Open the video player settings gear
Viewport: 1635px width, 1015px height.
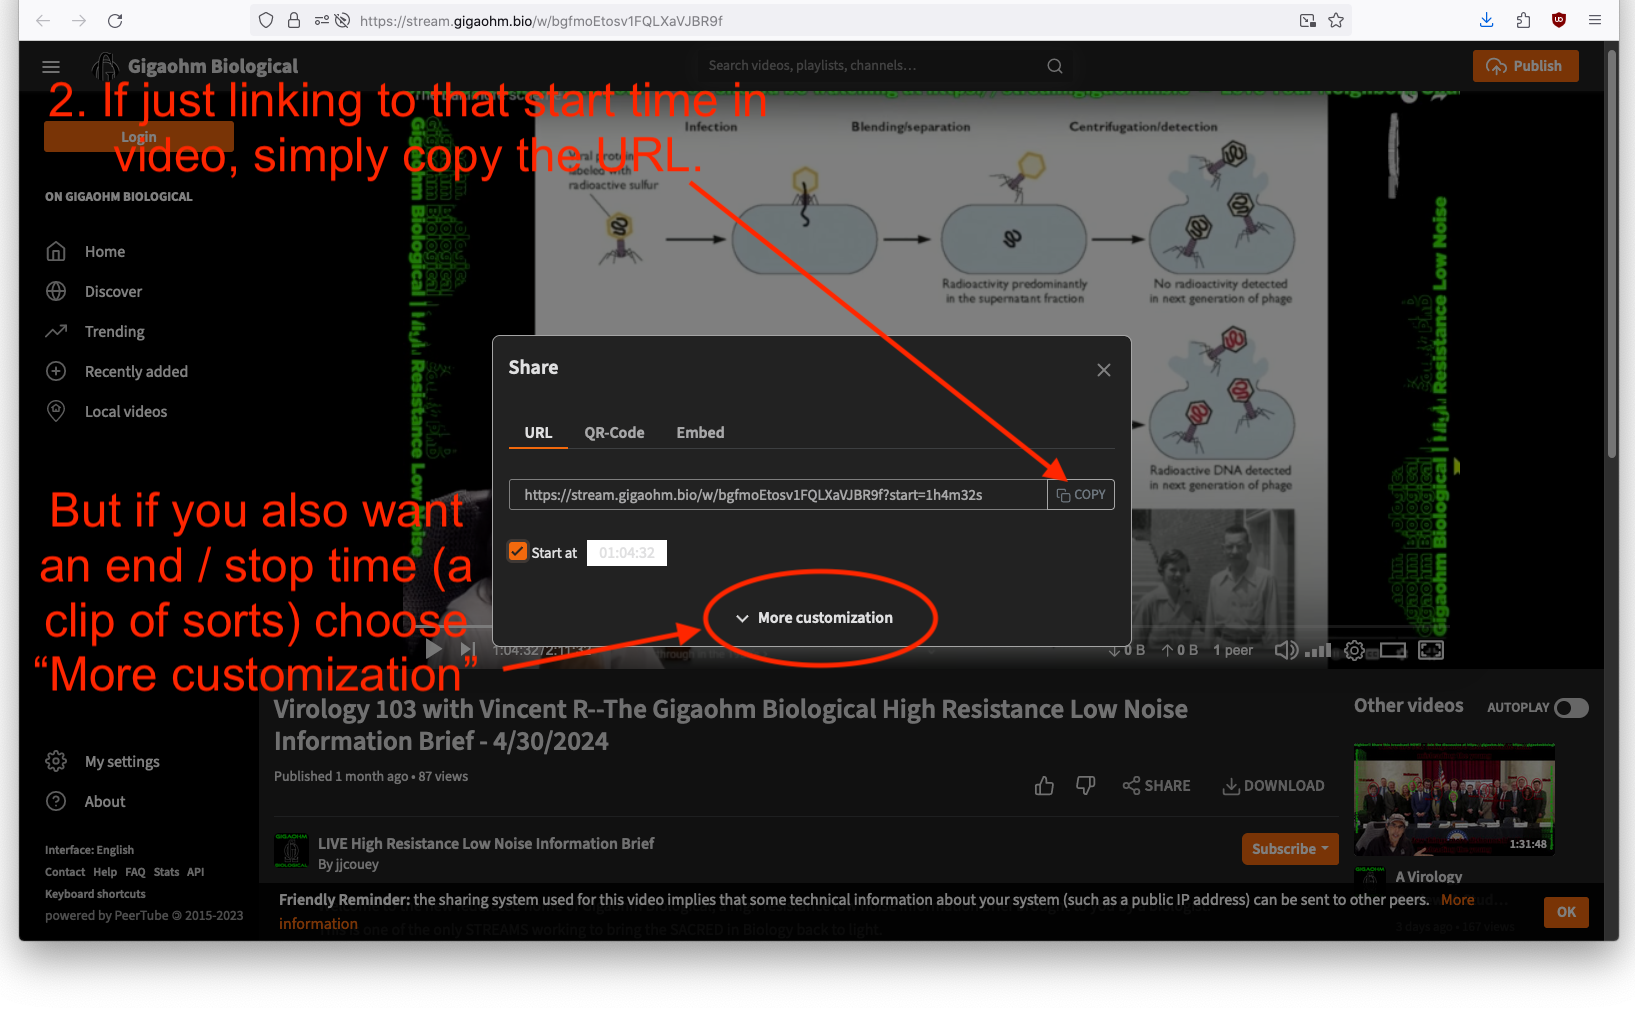click(x=1354, y=650)
